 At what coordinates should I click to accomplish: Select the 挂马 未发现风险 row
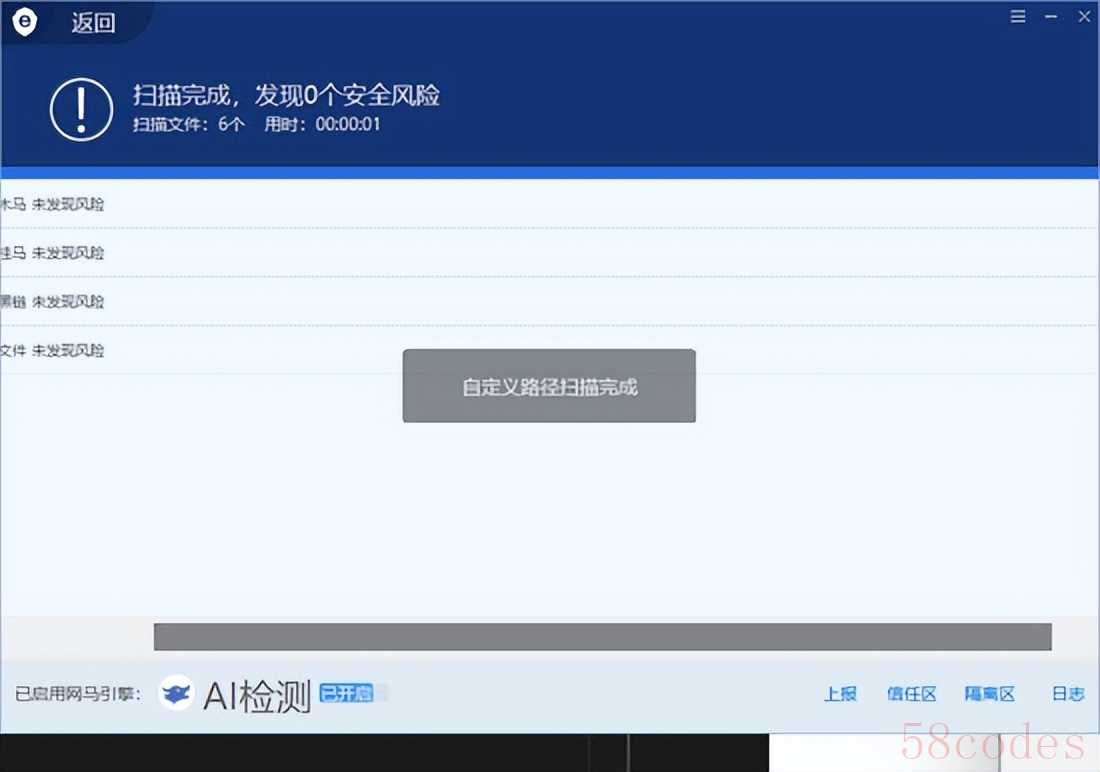pos(549,253)
